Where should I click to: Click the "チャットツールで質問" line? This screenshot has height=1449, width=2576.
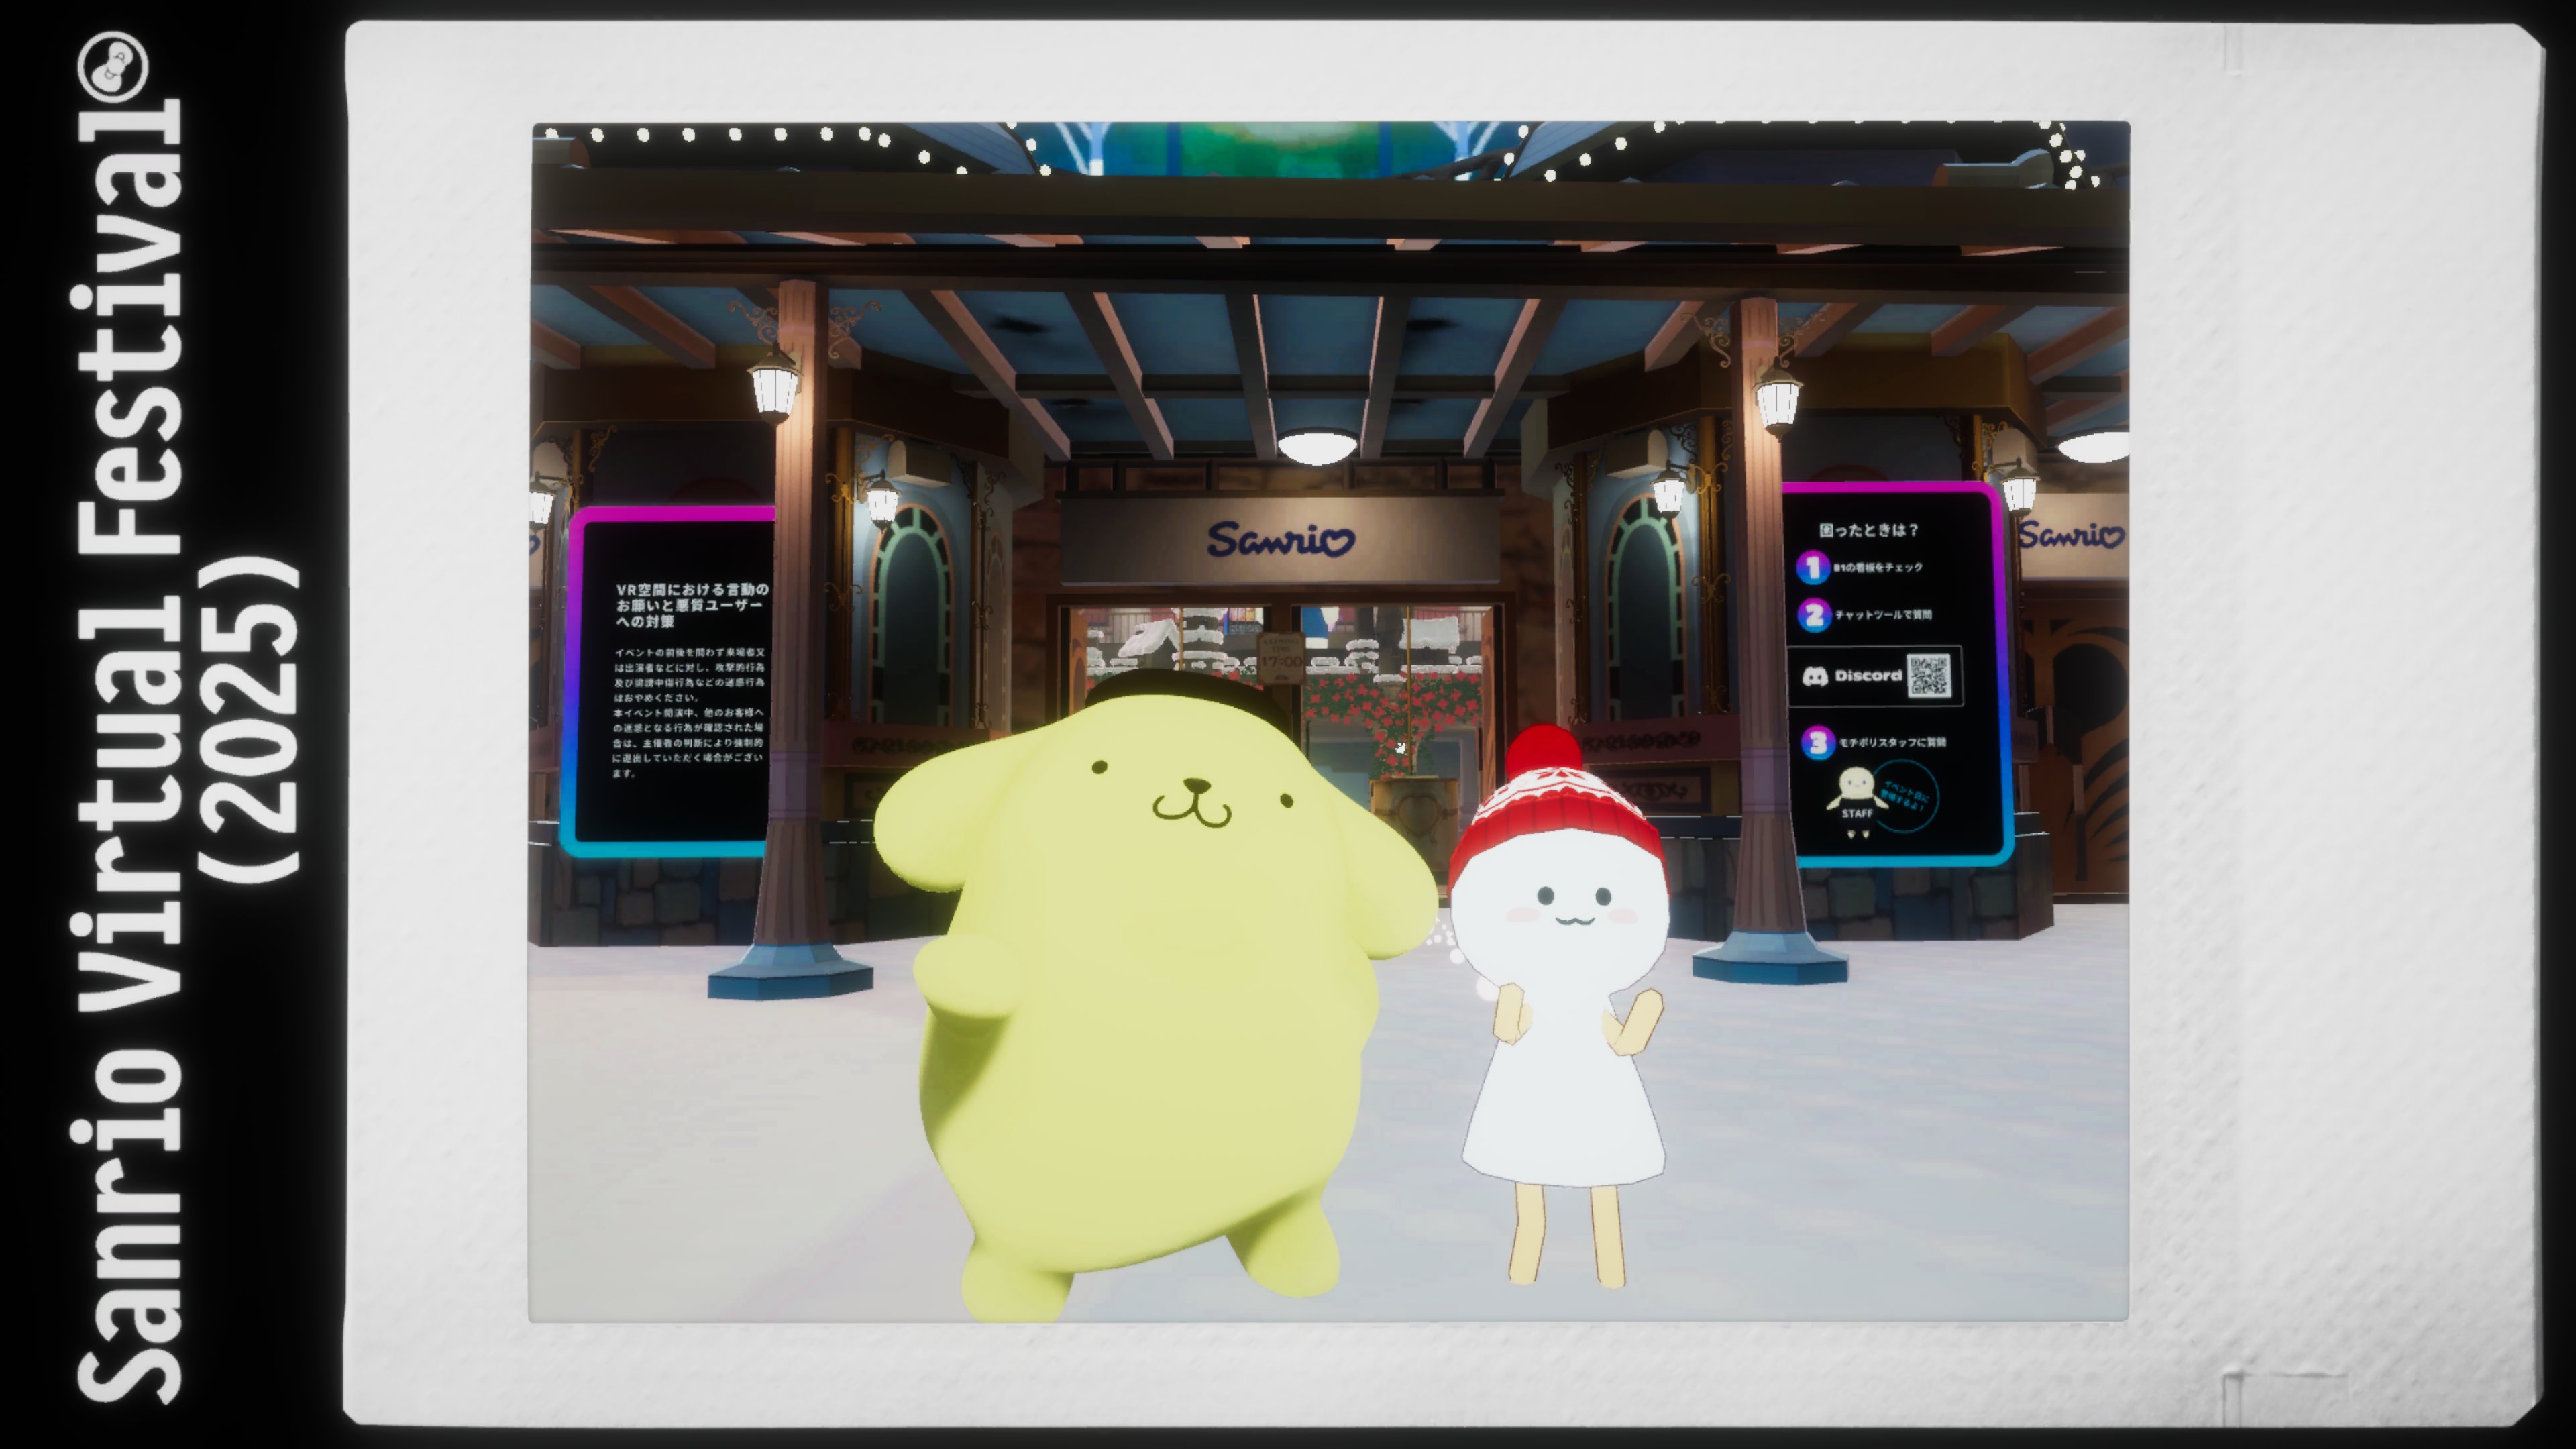(1884, 615)
